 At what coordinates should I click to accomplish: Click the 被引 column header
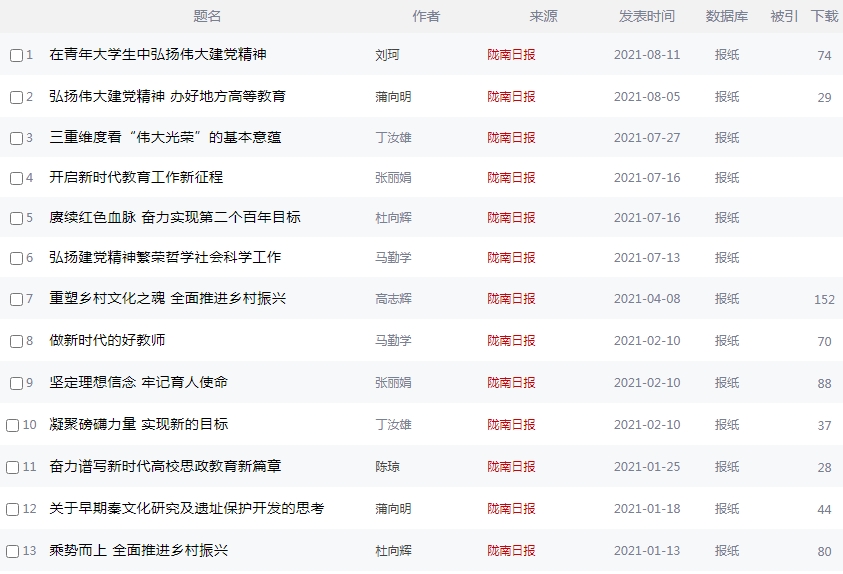tap(784, 16)
